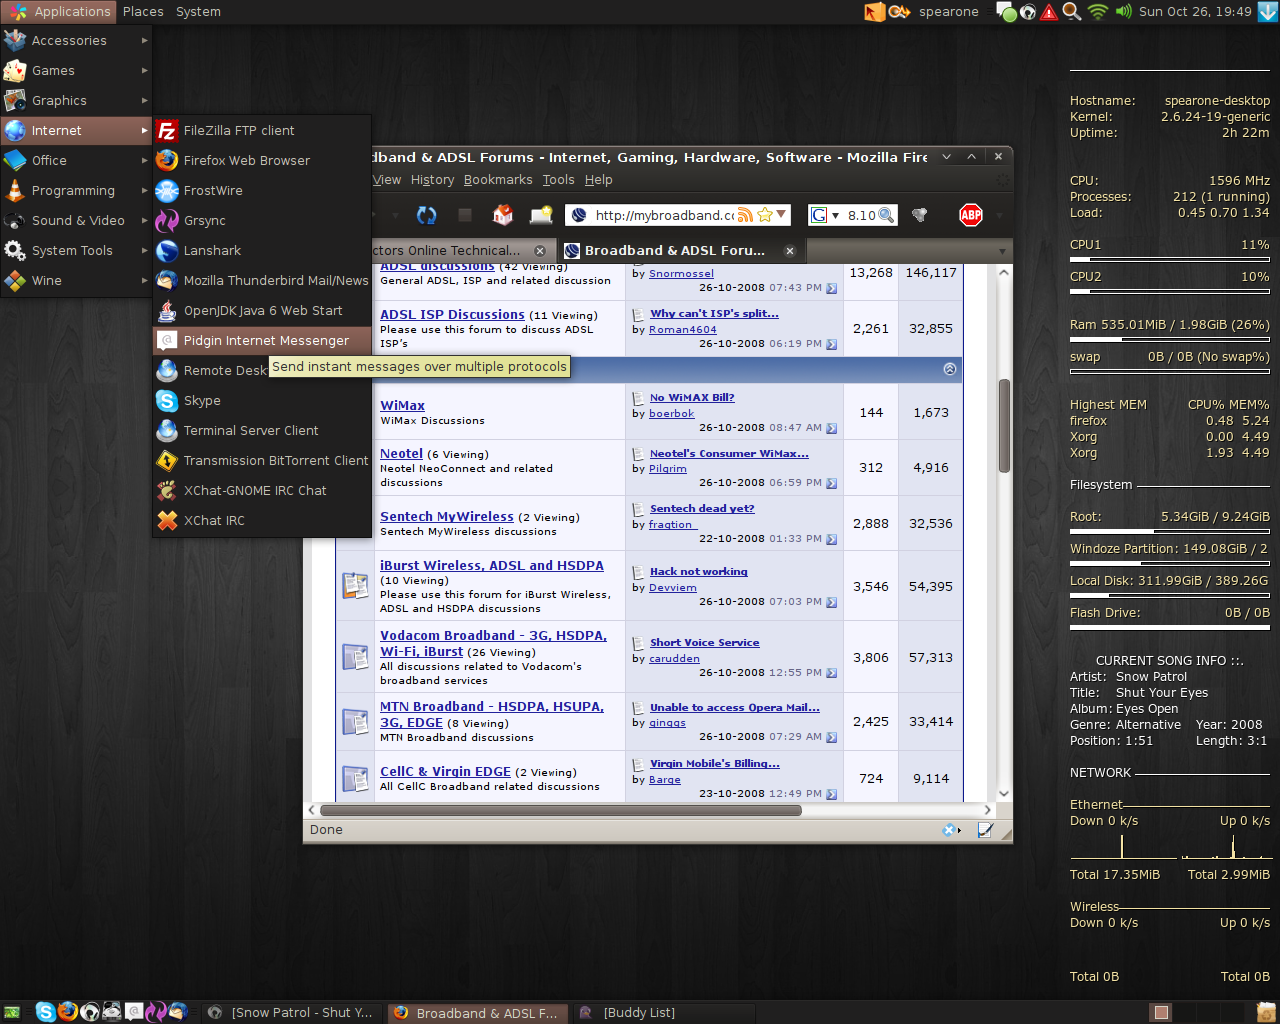Click the Show Desktop button in bottom panel

coord(11,1013)
